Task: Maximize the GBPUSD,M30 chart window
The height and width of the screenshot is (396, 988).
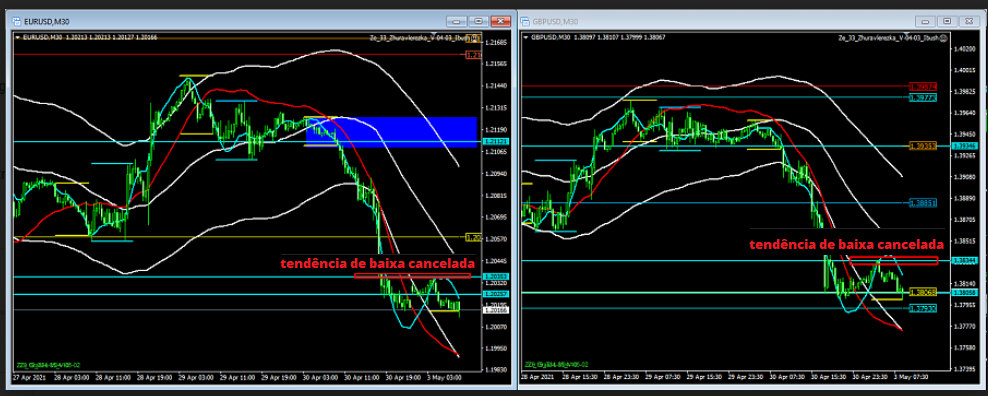Action: [948, 21]
